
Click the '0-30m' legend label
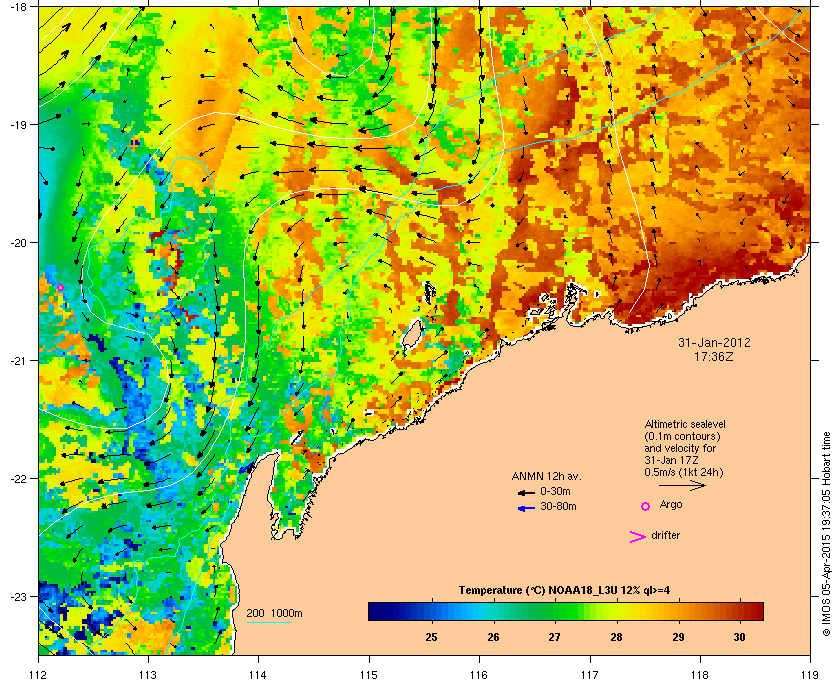[555, 491]
